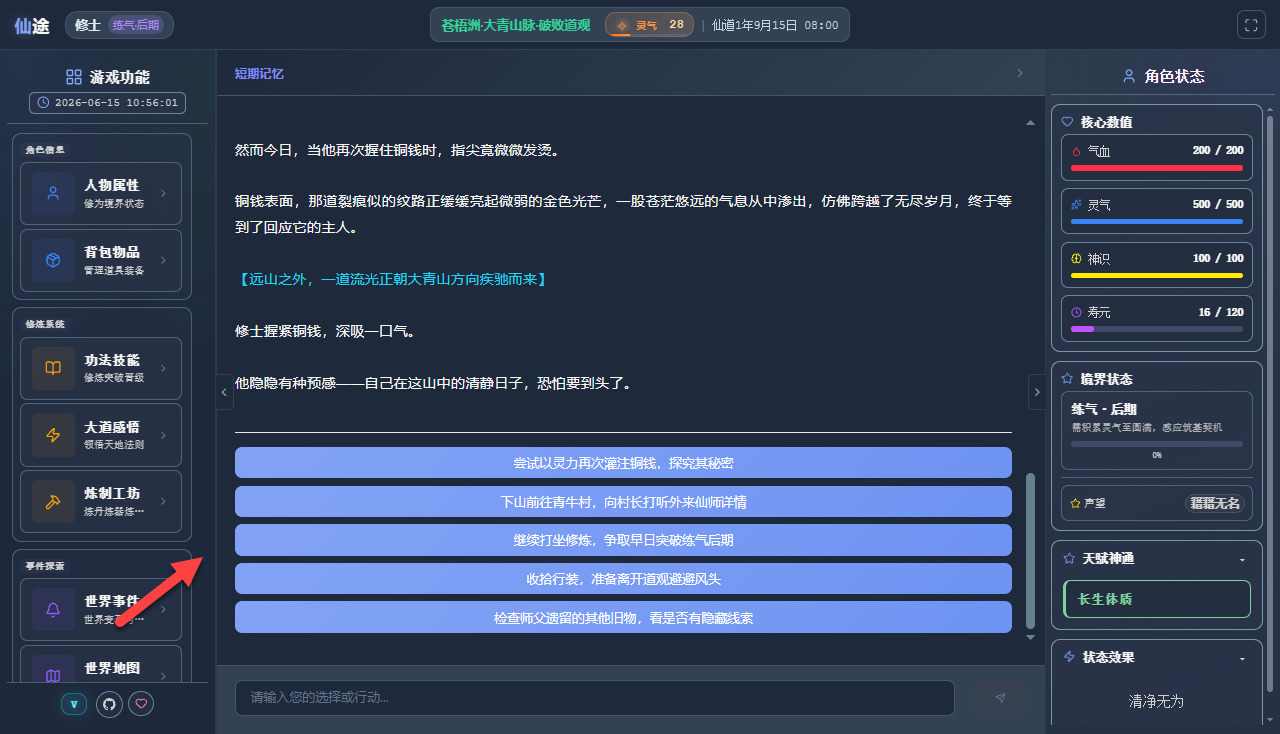This screenshot has height=734, width=1280.
Task: Click the 灵气 diamond icon in header
Action: click(622, 25)
